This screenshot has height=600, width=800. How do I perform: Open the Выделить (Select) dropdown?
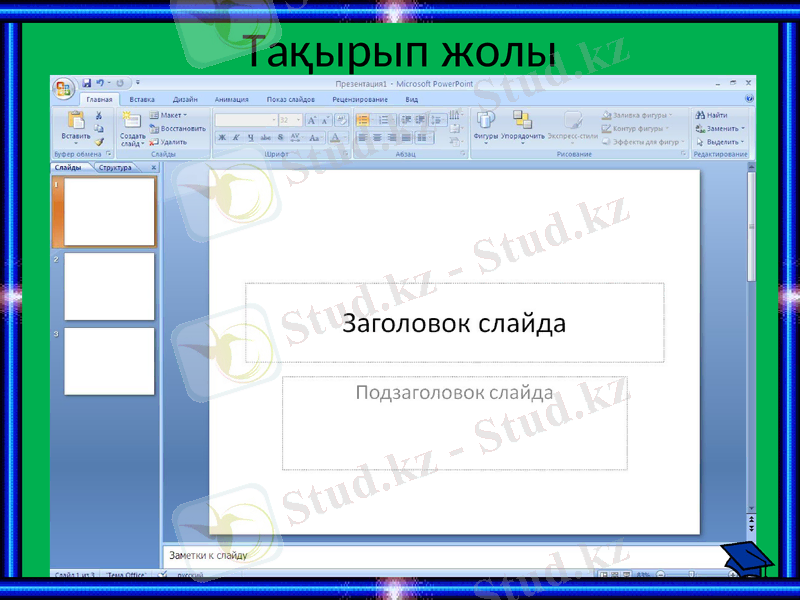[x=718, y=139]
